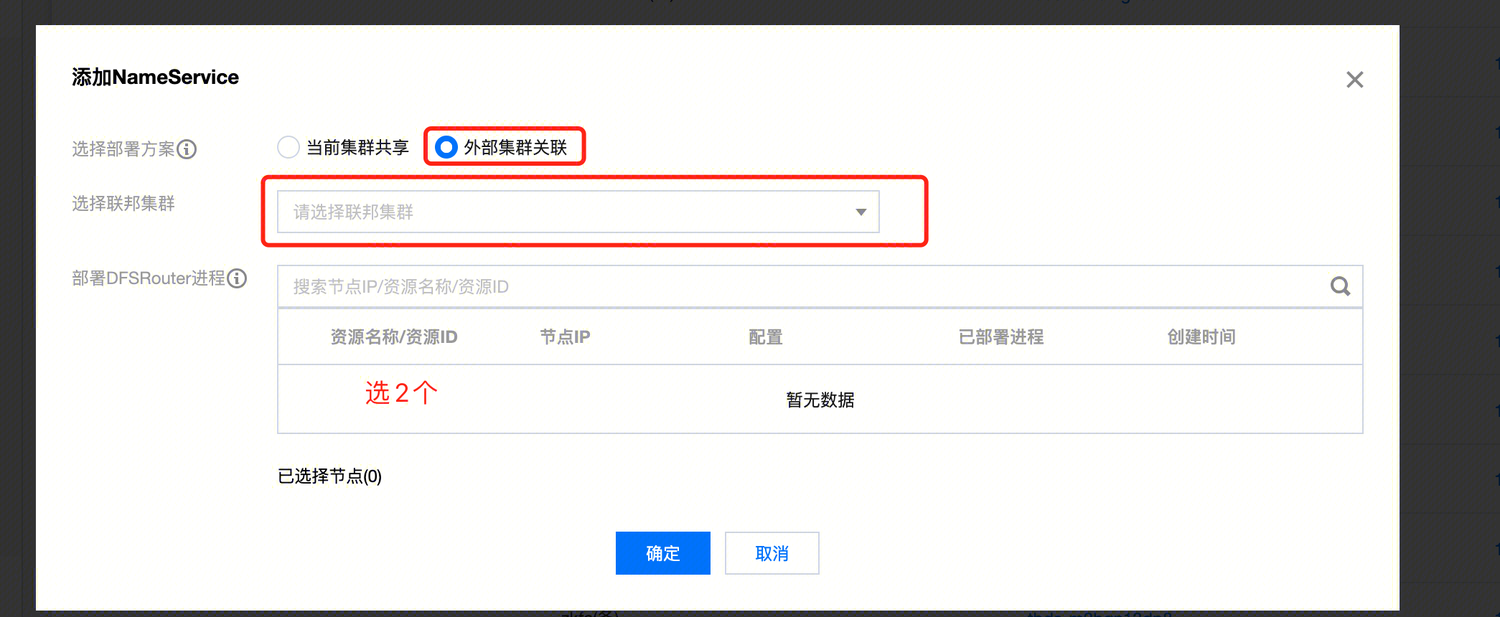
Task: Click the 暂无数据 empty table message
Action: 820,400
